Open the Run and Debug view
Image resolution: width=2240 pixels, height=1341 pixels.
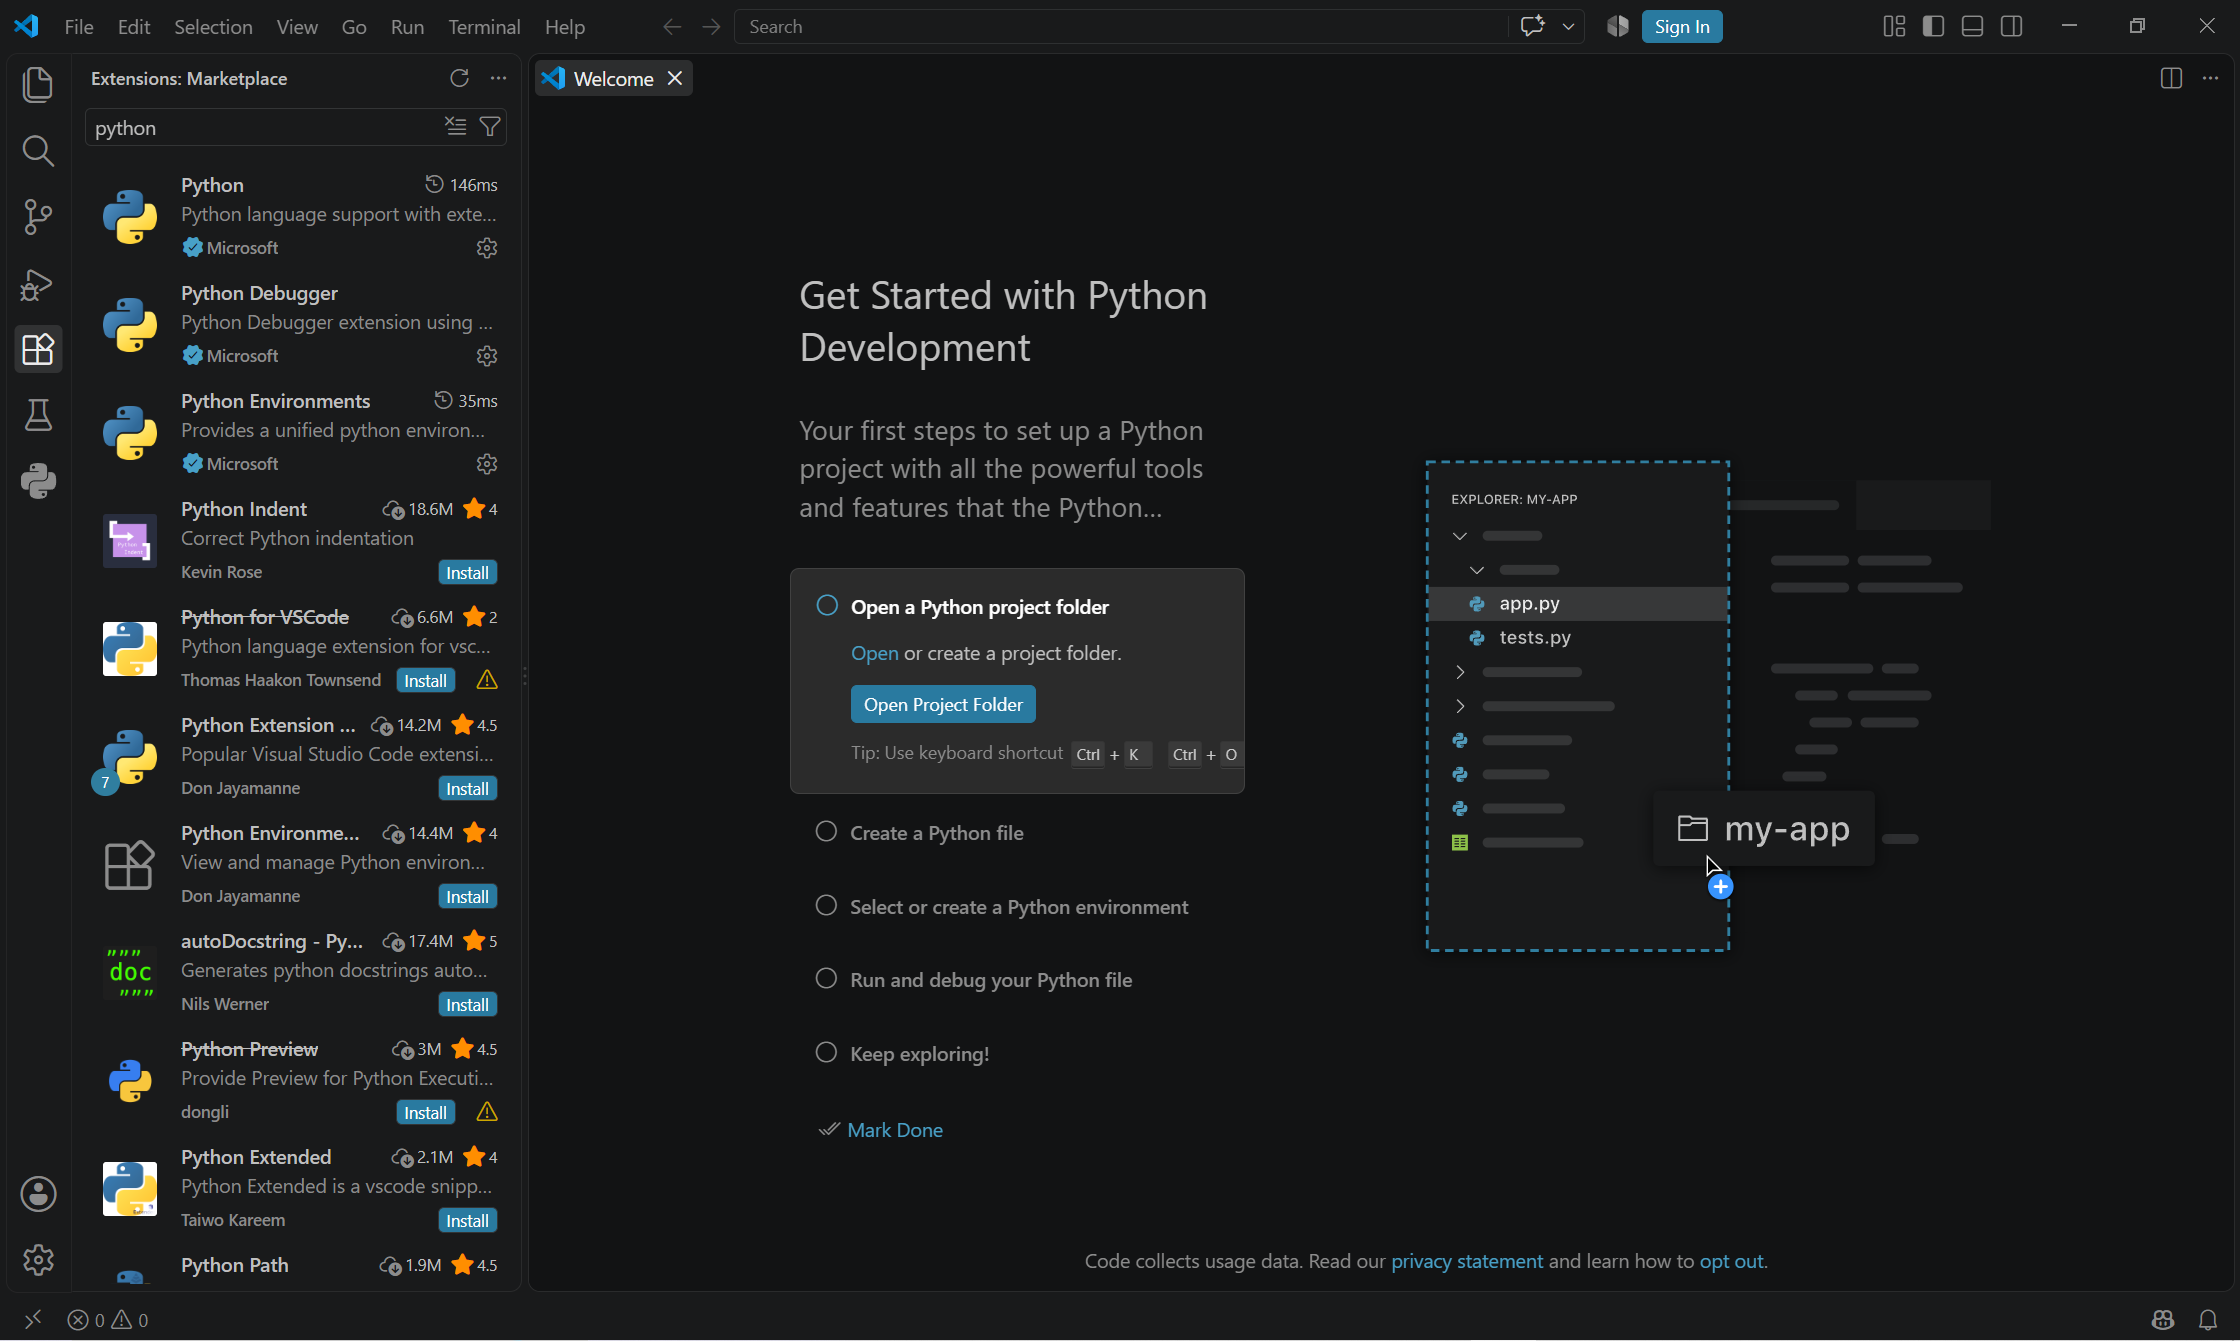point(38,284)
